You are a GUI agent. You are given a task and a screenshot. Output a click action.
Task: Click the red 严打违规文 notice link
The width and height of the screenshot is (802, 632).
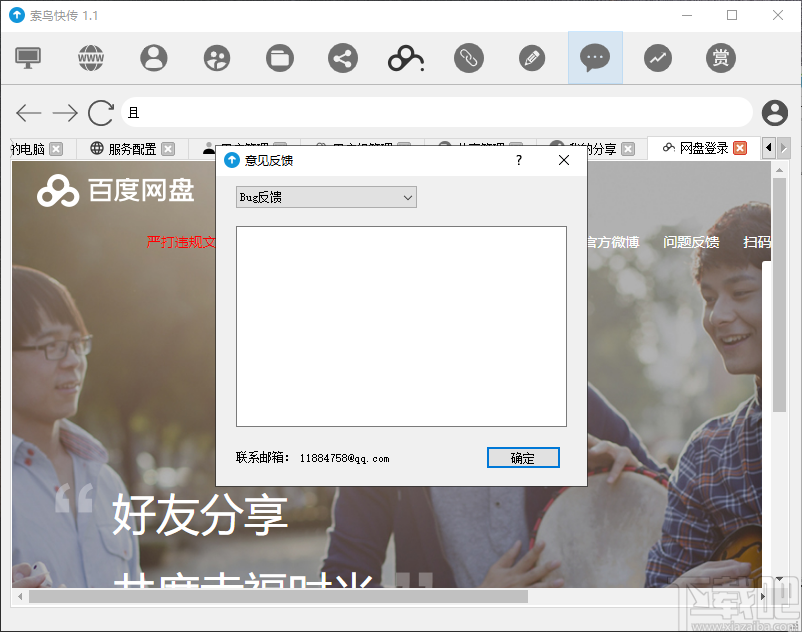[181, 242]
